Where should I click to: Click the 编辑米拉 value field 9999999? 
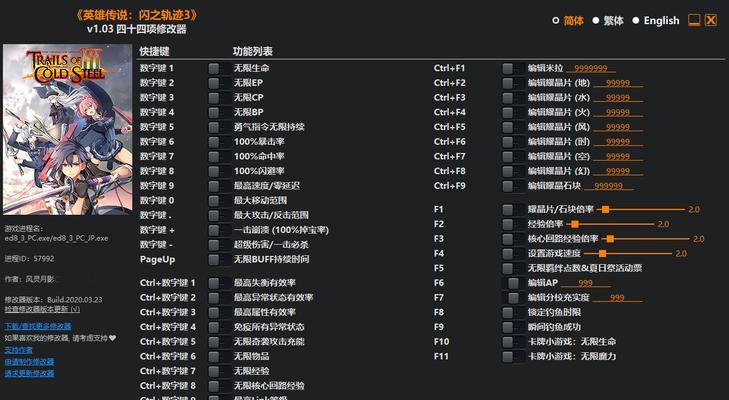pyautogui.click(x=590, y=68)
